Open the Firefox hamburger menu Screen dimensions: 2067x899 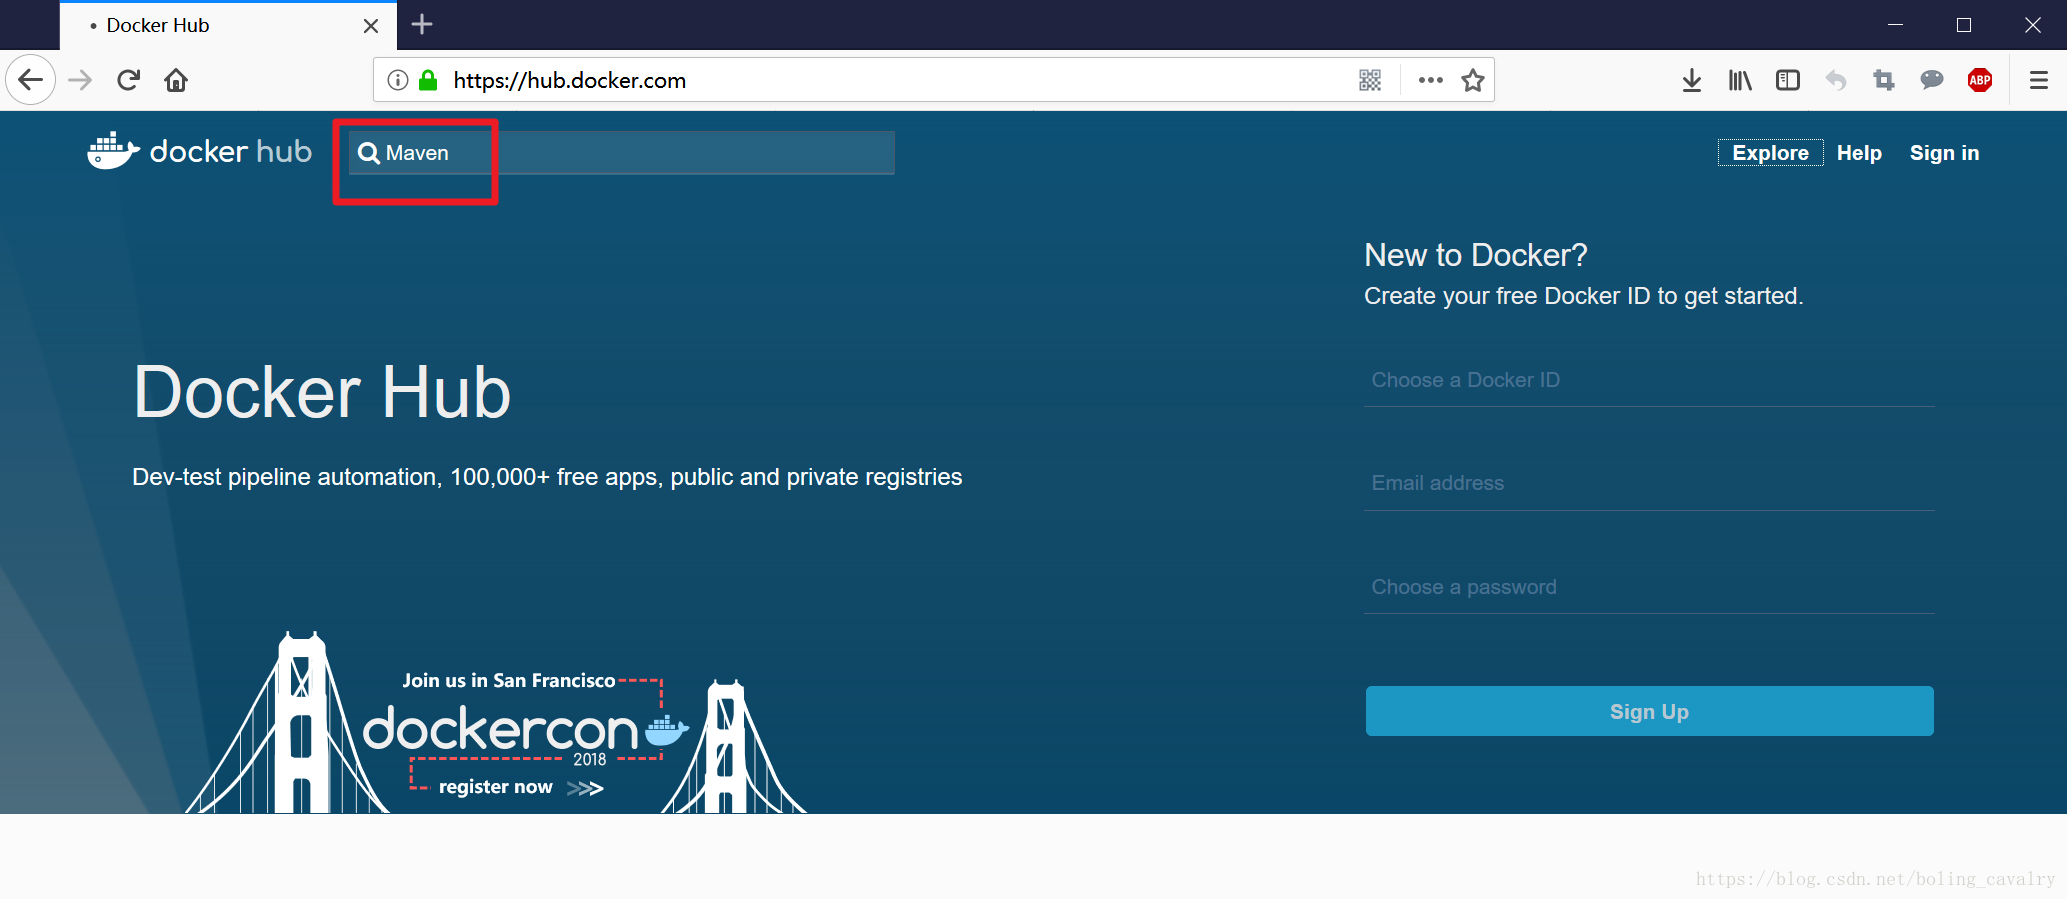(x=2039, y=80)
